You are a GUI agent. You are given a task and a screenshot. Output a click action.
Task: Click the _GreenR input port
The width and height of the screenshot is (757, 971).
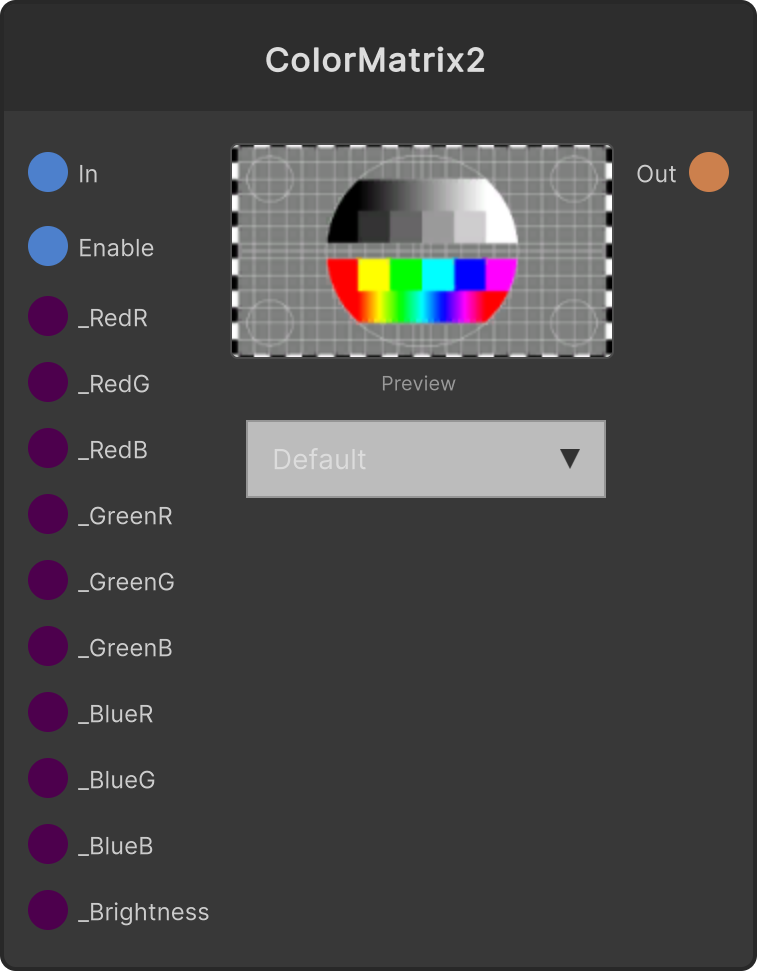click(48, 514)
